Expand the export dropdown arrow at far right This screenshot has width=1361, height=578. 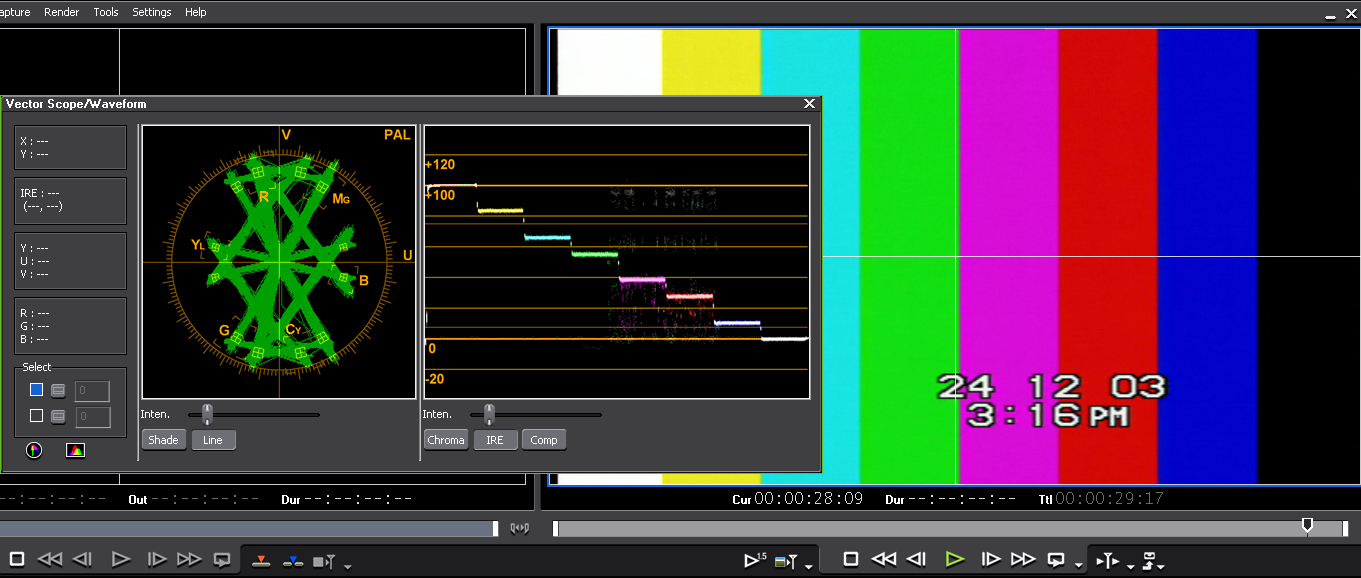pos(1161,565)
